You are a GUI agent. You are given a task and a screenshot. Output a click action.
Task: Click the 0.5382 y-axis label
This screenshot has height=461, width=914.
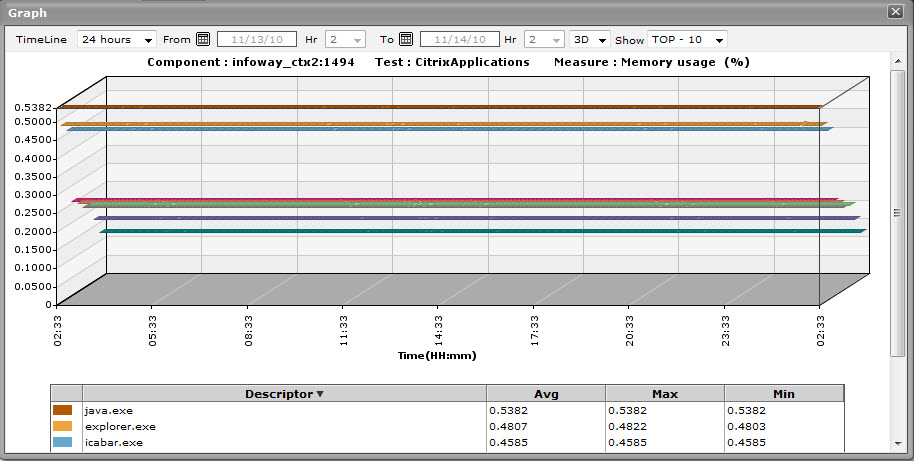coord(33,107)
